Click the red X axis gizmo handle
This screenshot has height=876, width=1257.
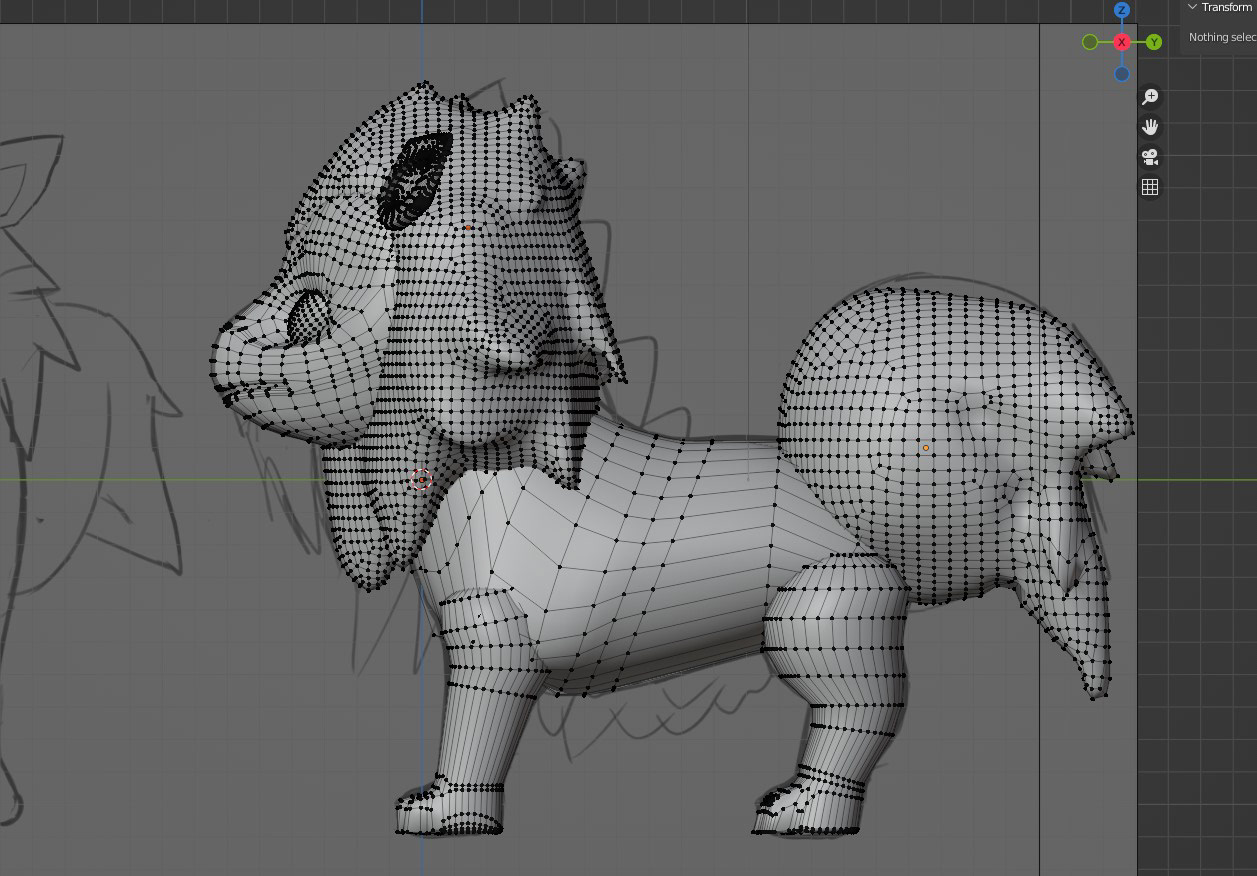(x=1122, y=42)
